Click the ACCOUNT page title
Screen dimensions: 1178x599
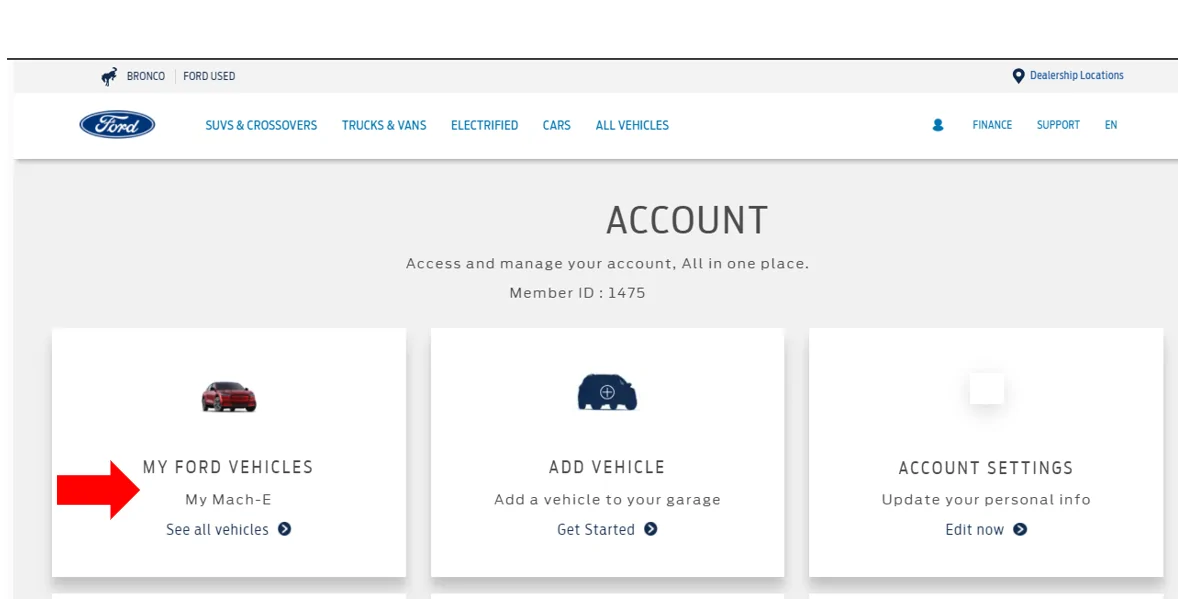coord(687,220)
